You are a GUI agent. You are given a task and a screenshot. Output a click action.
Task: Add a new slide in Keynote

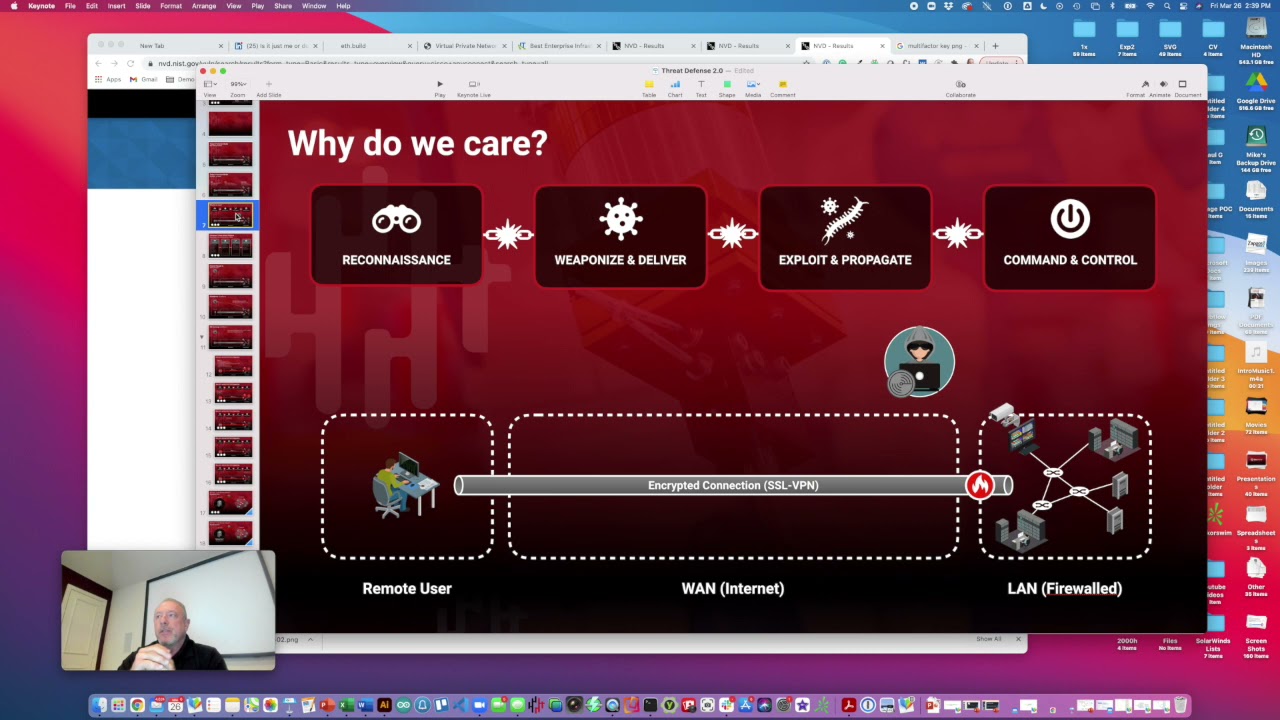(268, 88)
